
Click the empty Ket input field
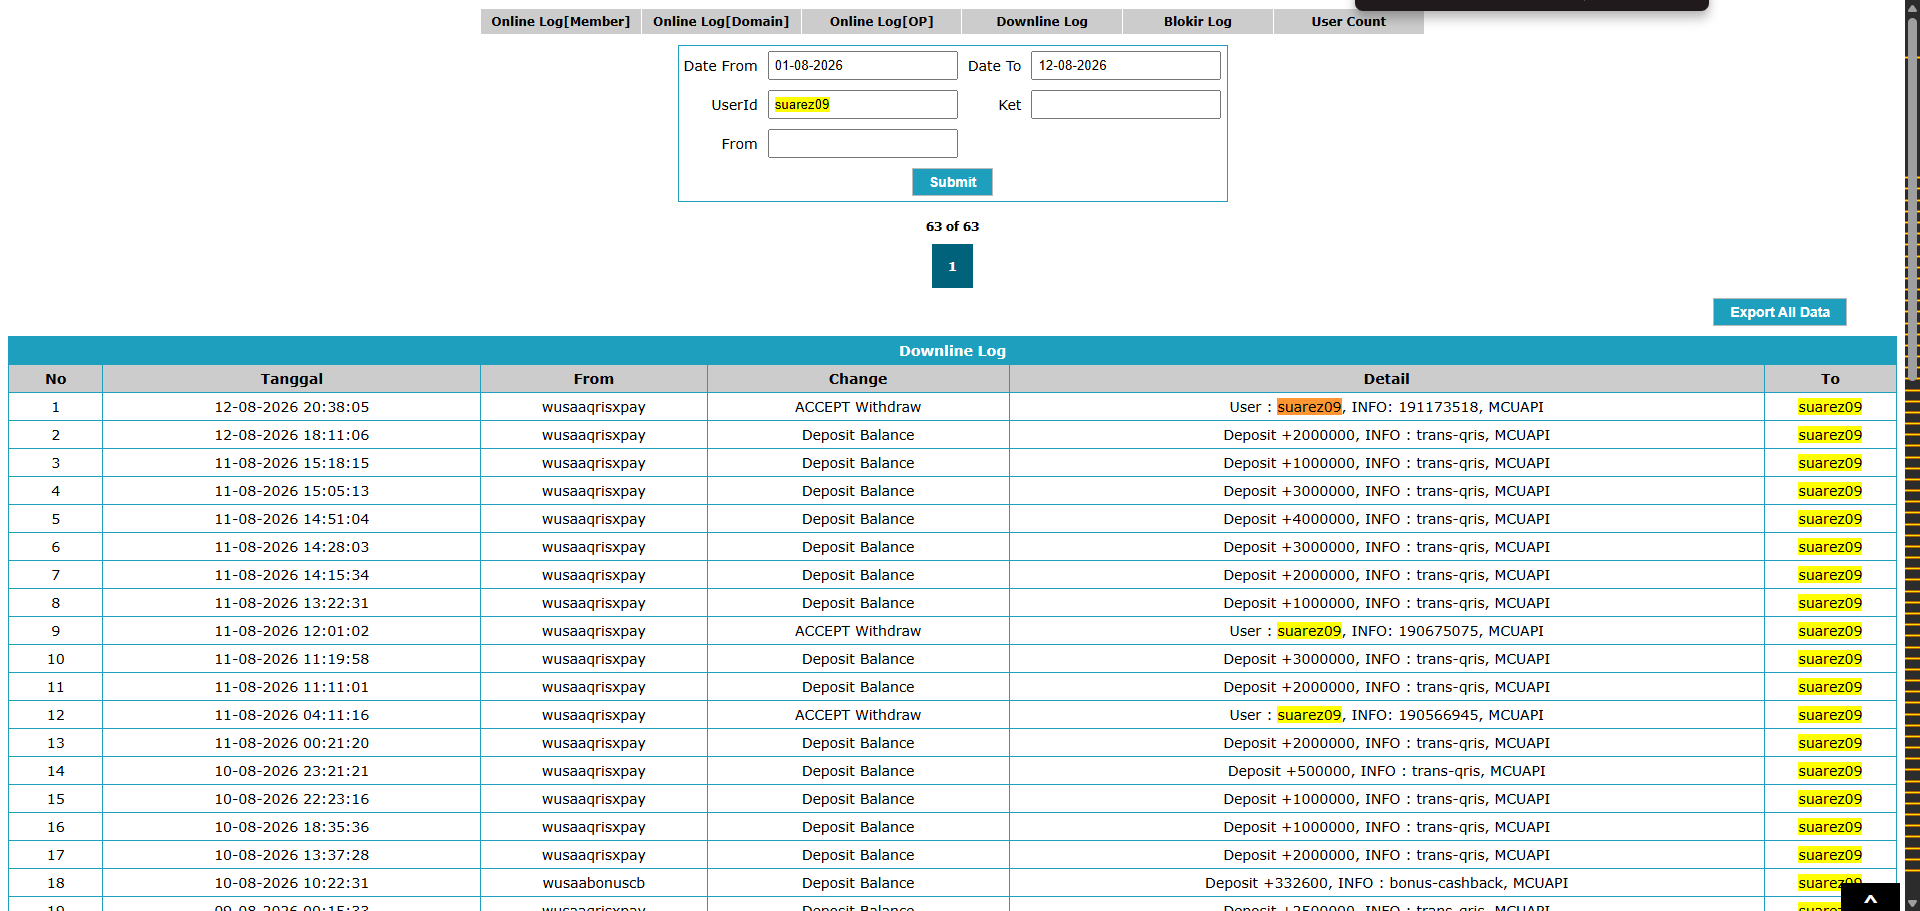[x=1126, y=105]
